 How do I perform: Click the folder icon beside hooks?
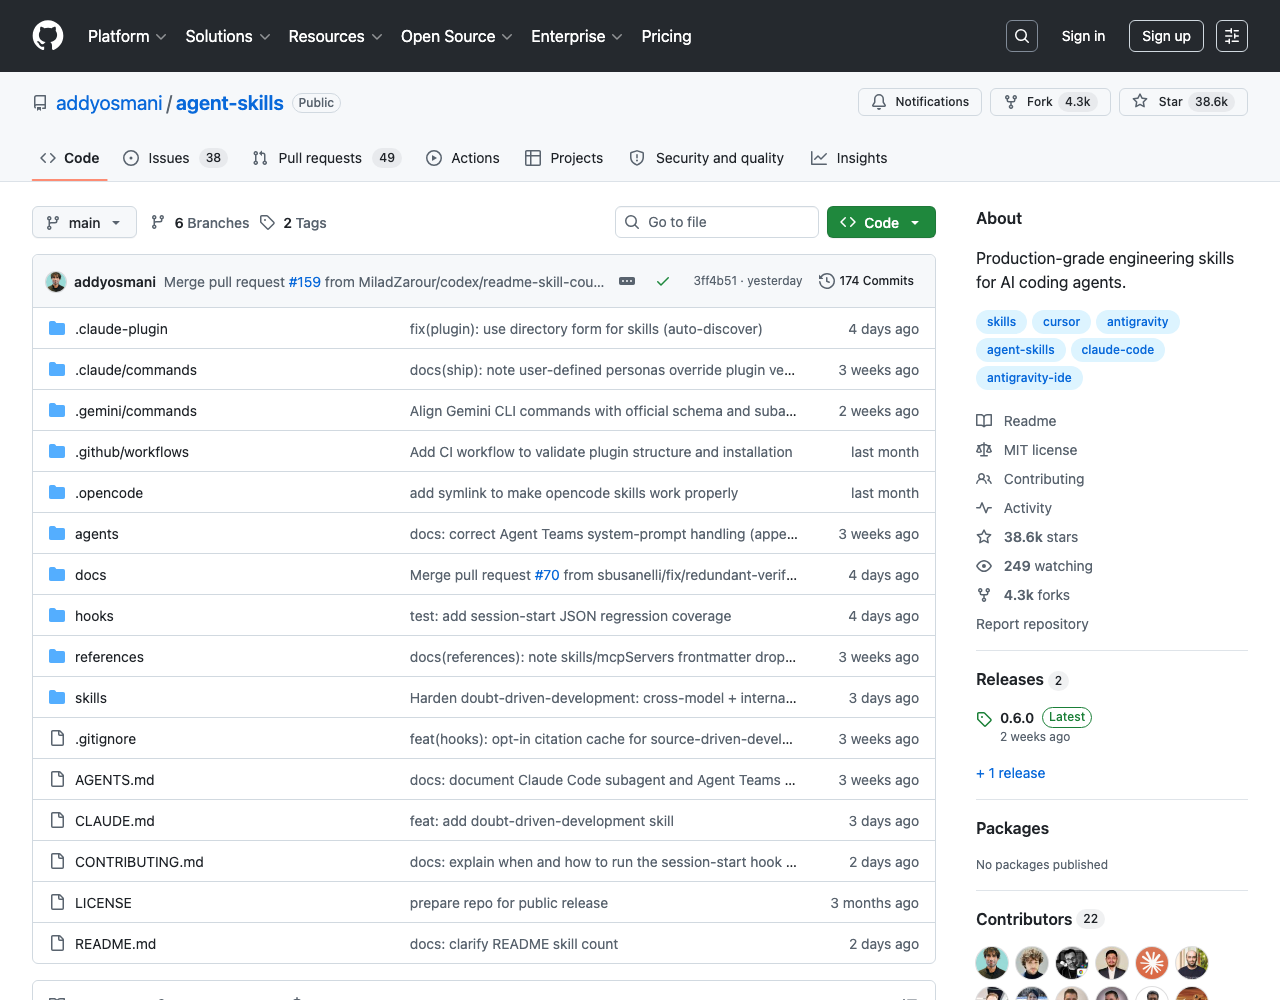(57, 615)
